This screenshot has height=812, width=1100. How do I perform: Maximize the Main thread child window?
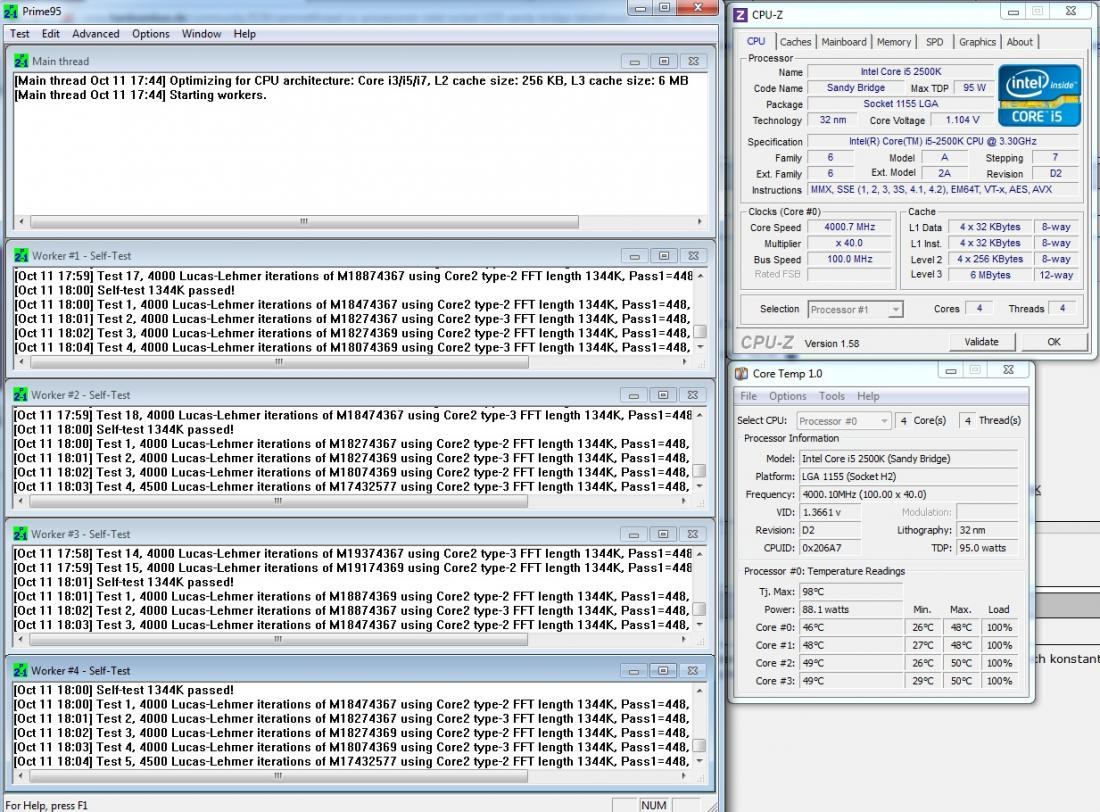(664, 62)
